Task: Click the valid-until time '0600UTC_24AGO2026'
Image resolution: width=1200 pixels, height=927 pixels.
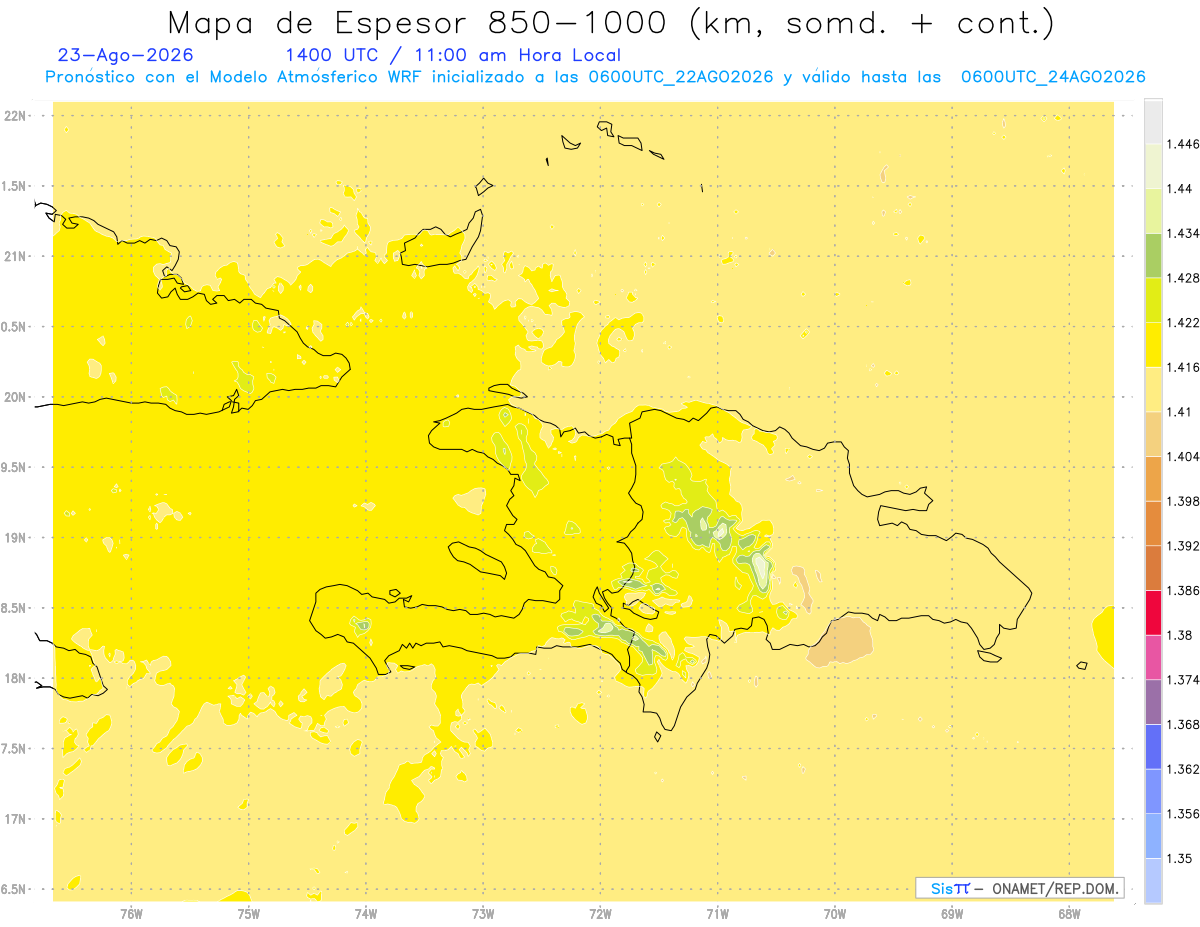Action: tap(1052, 77)
